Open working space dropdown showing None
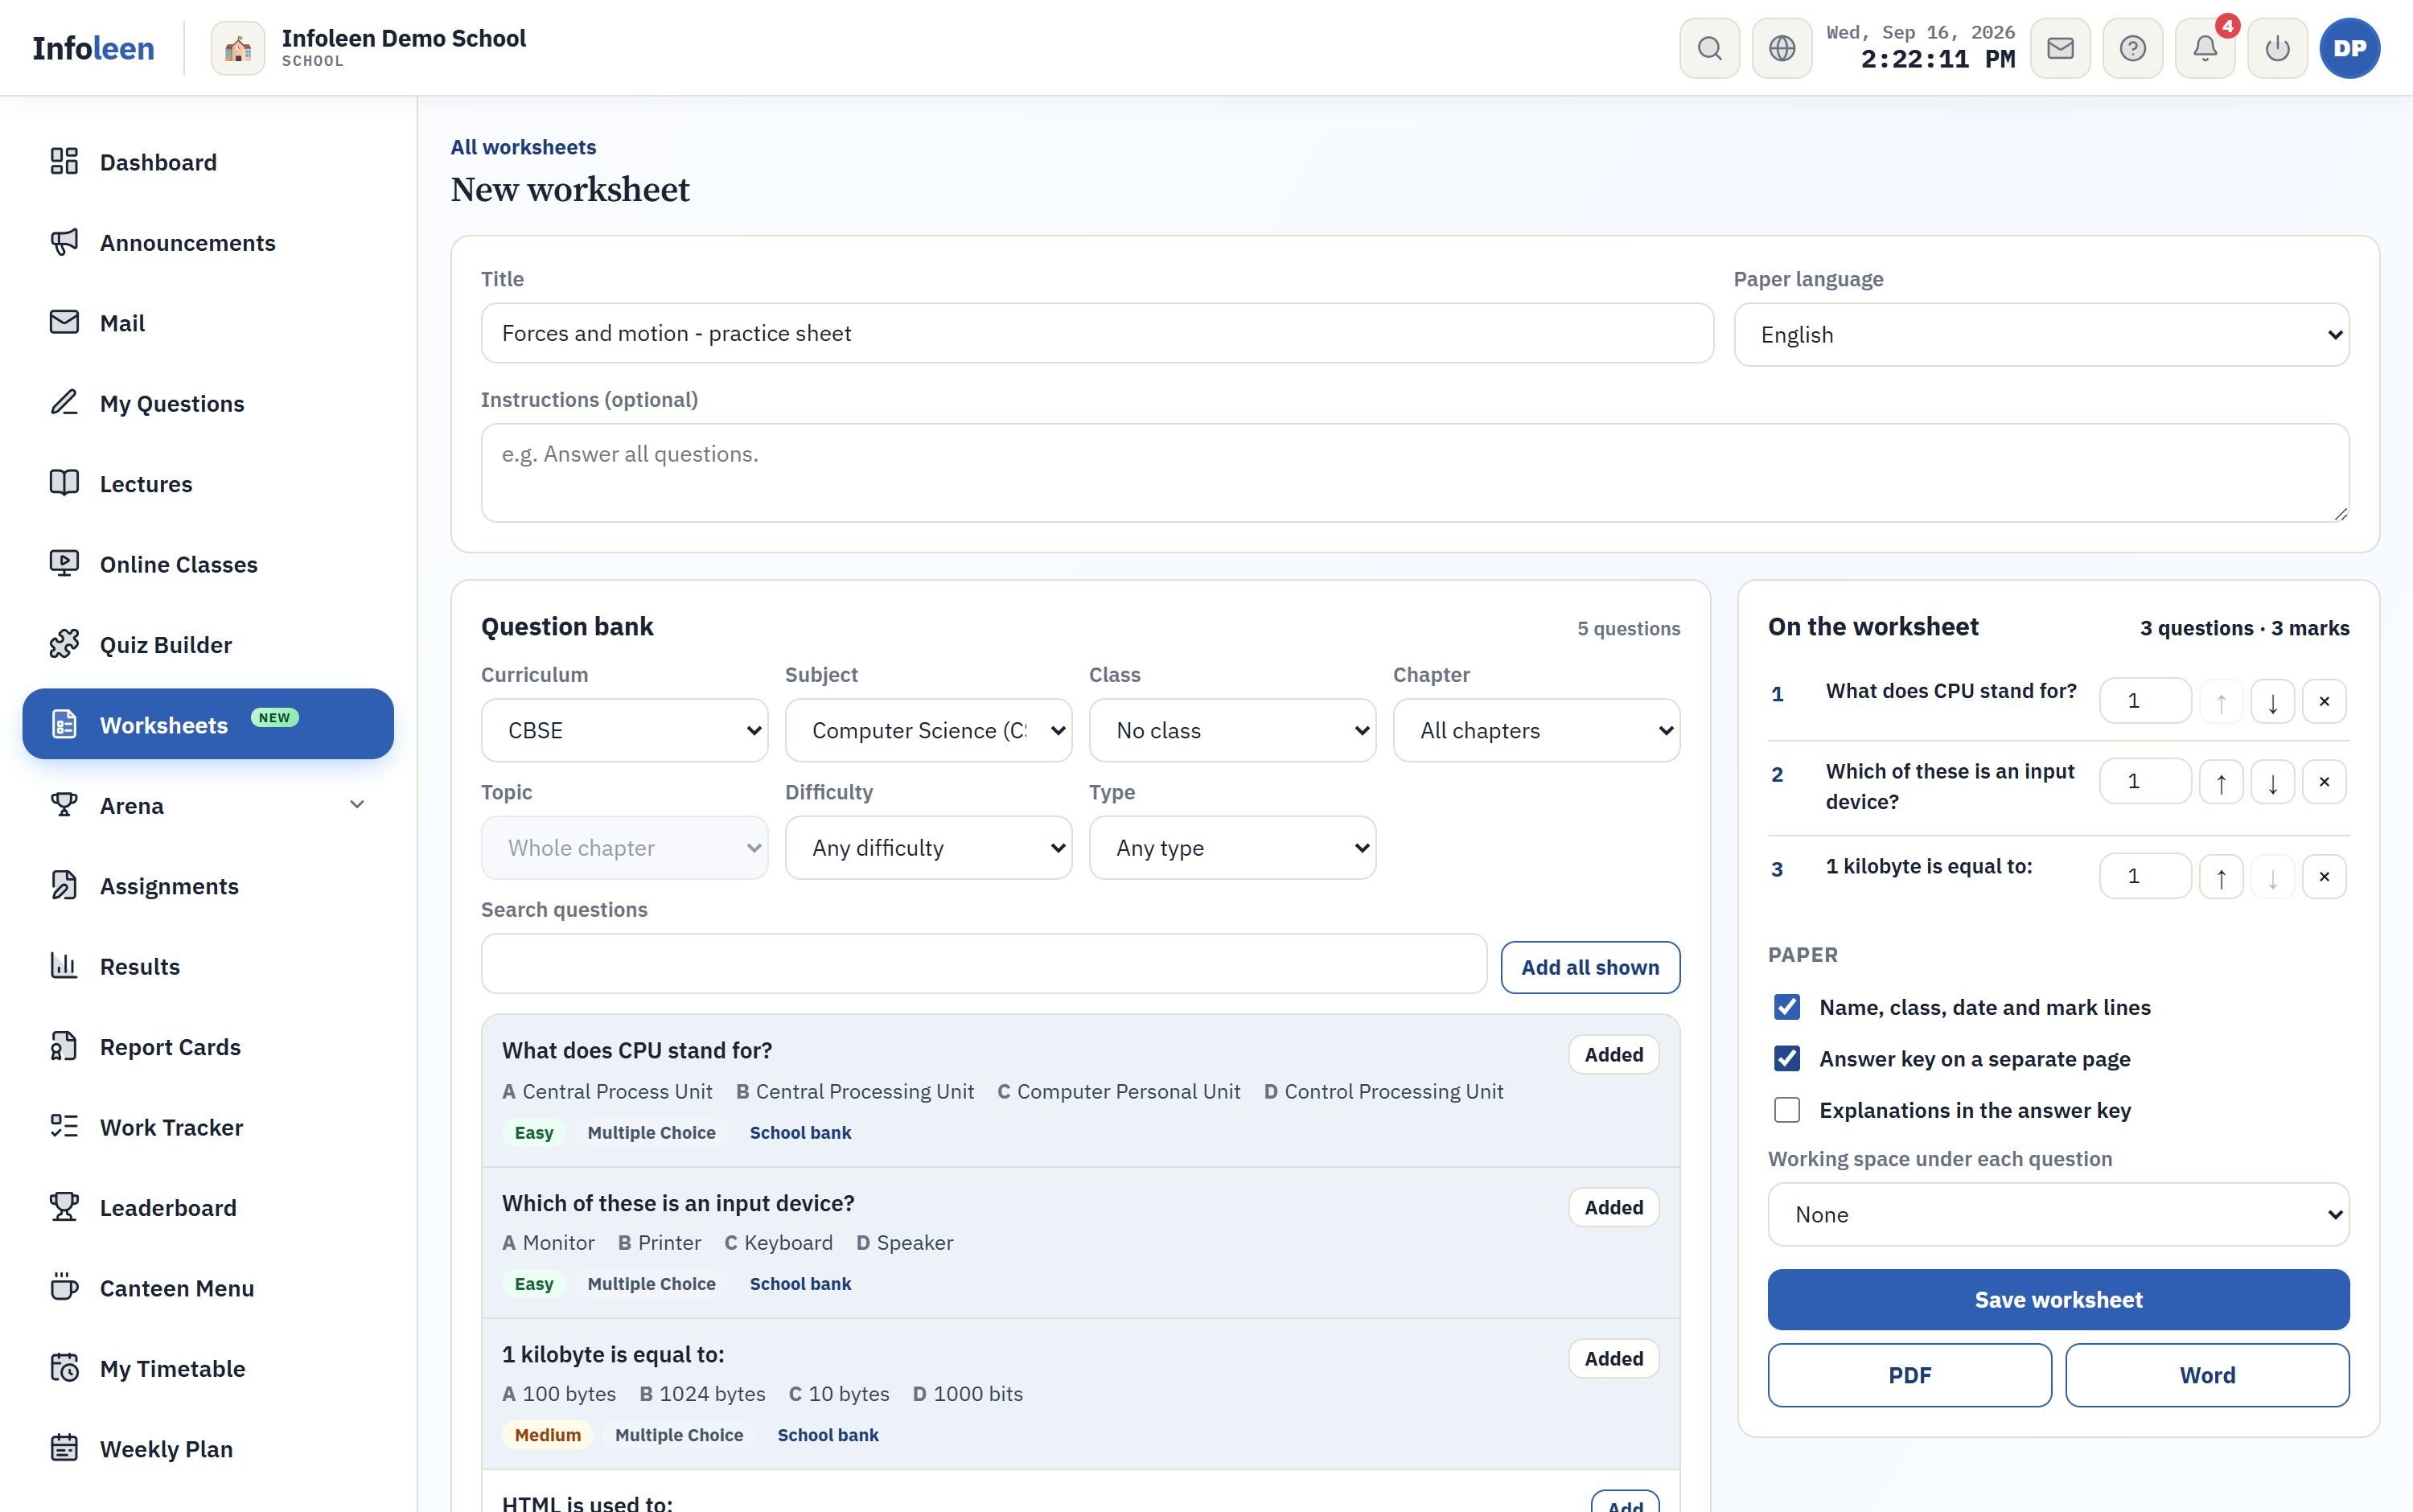2413x1512 pixels. (2058, 1215)
